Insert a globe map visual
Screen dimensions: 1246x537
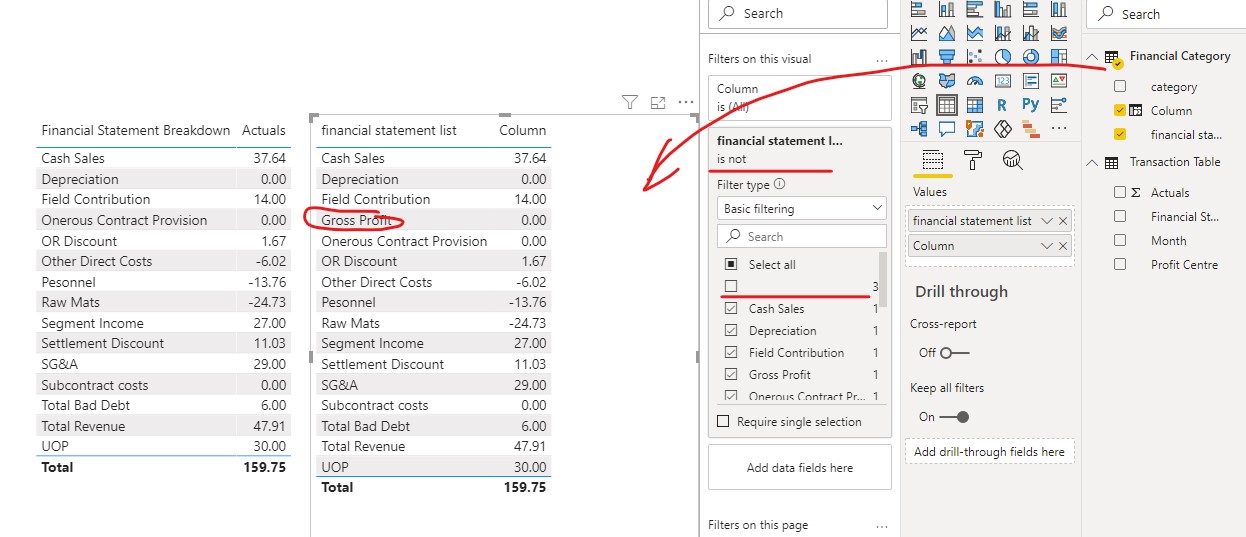click(x=919, y=81)
